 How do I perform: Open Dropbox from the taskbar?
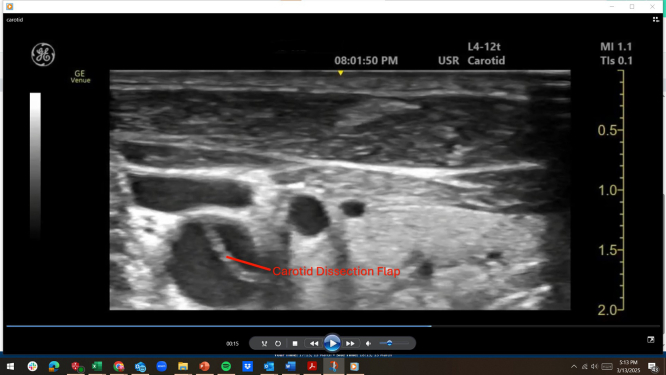pos(248,366)
